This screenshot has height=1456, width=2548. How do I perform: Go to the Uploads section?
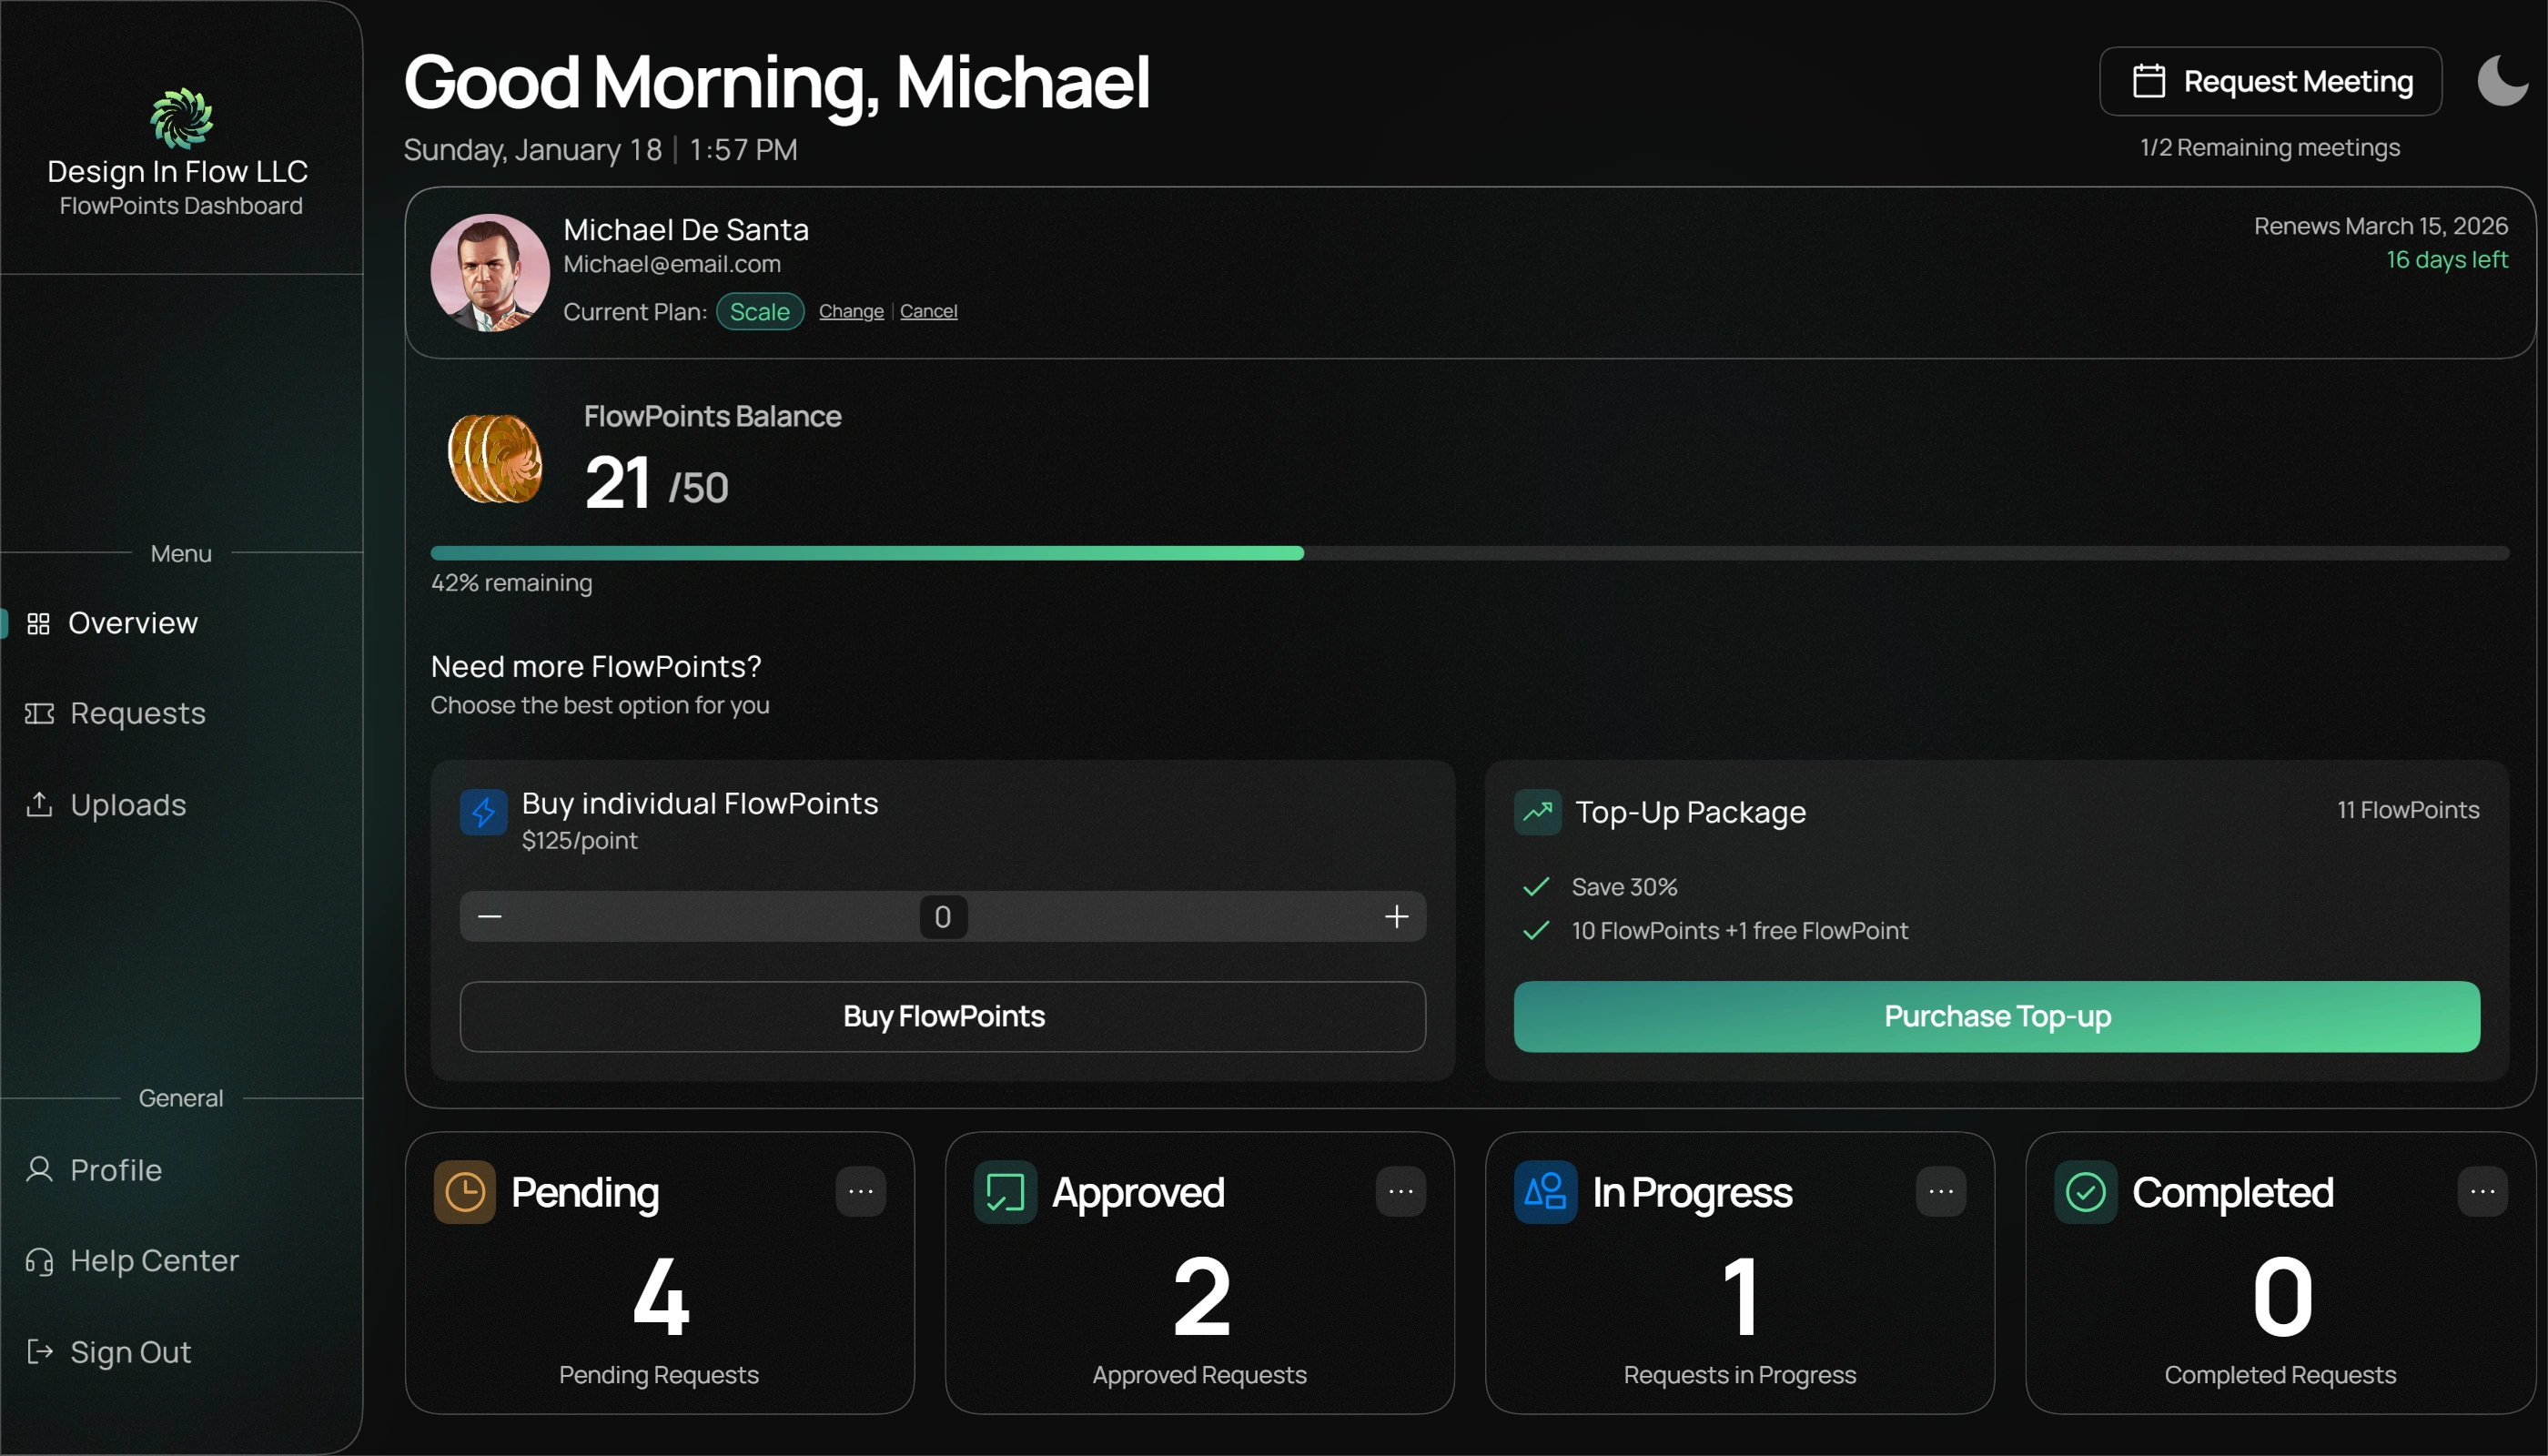(x=128, y=805)
